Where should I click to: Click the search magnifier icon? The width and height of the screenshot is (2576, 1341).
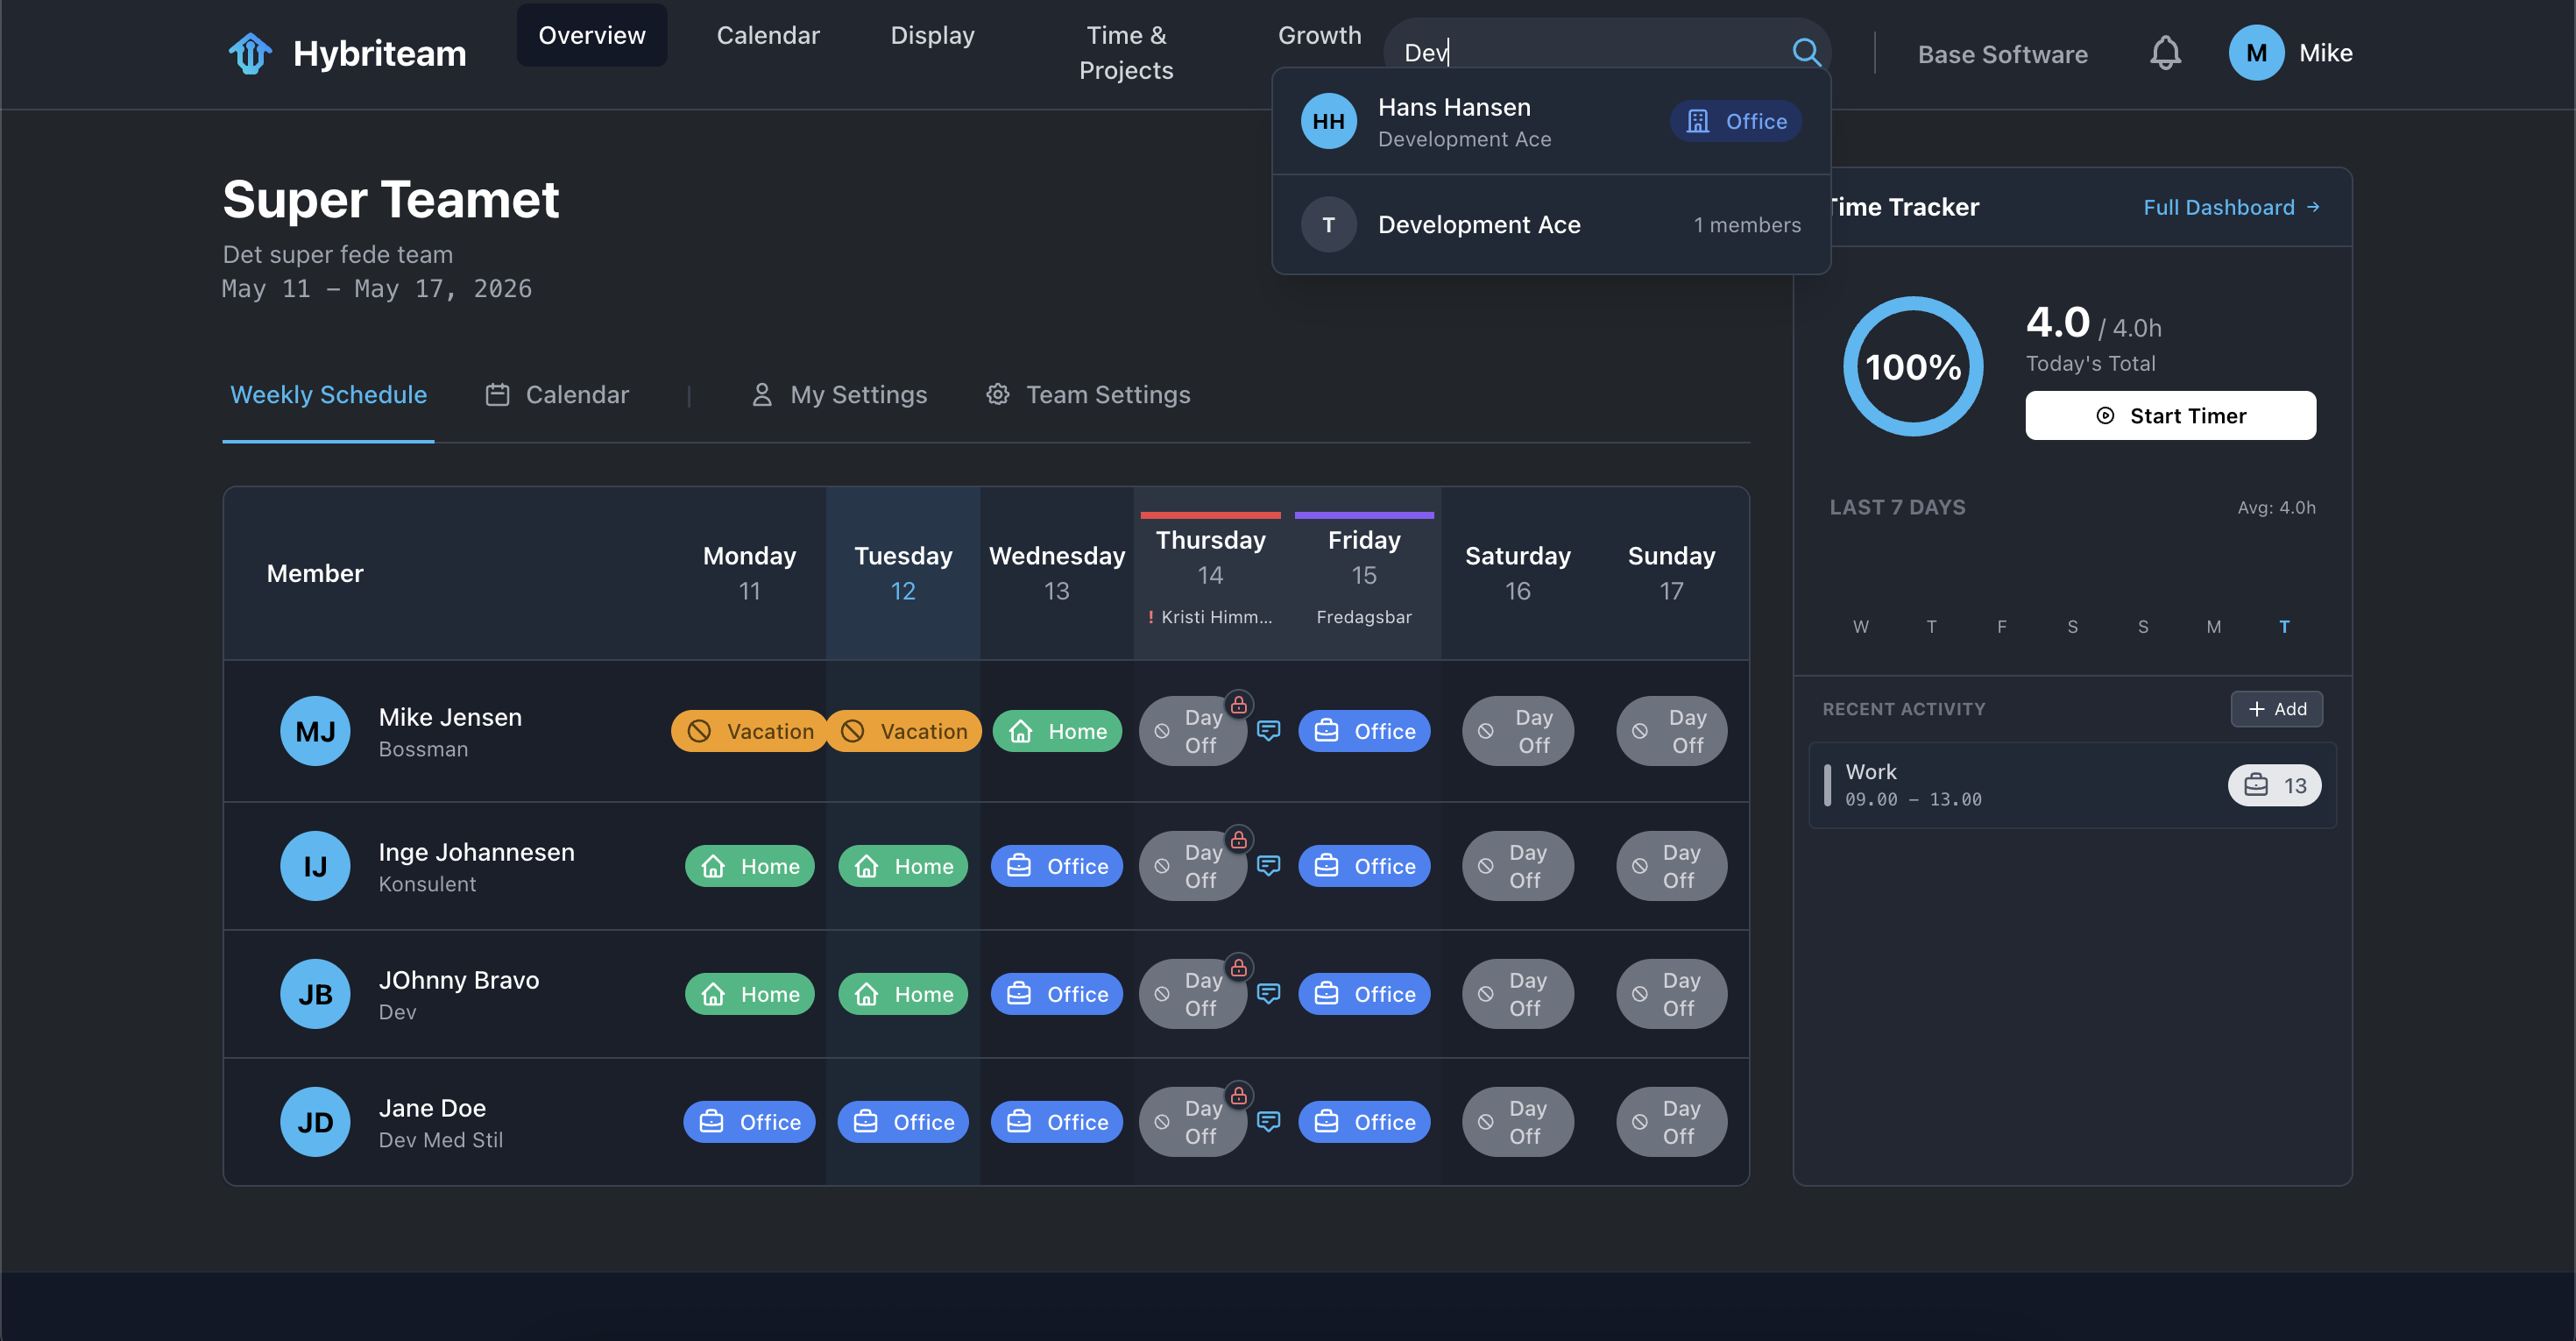point(1806,52)
